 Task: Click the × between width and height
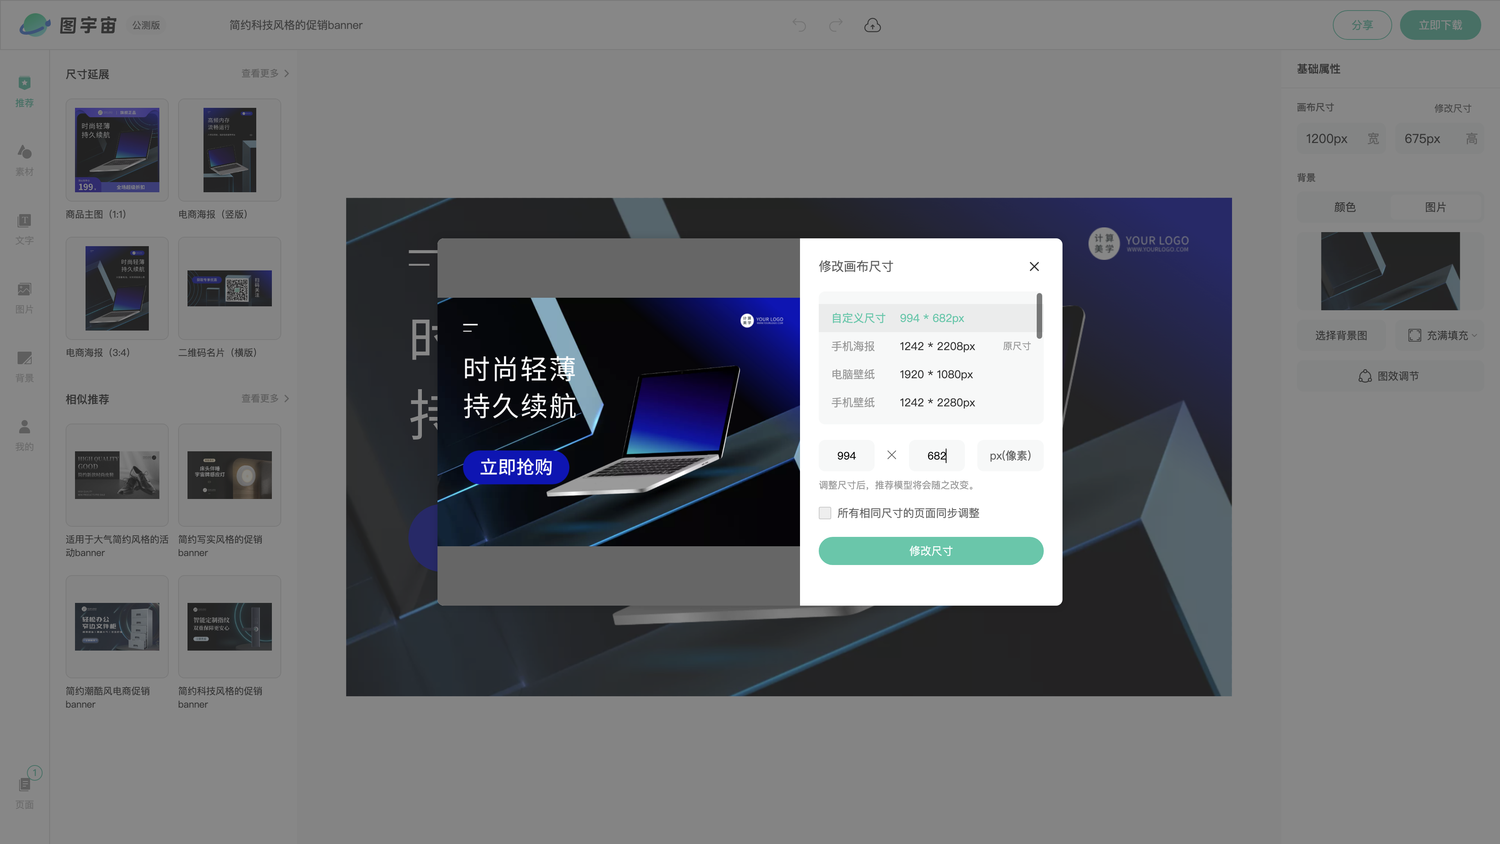891,455
